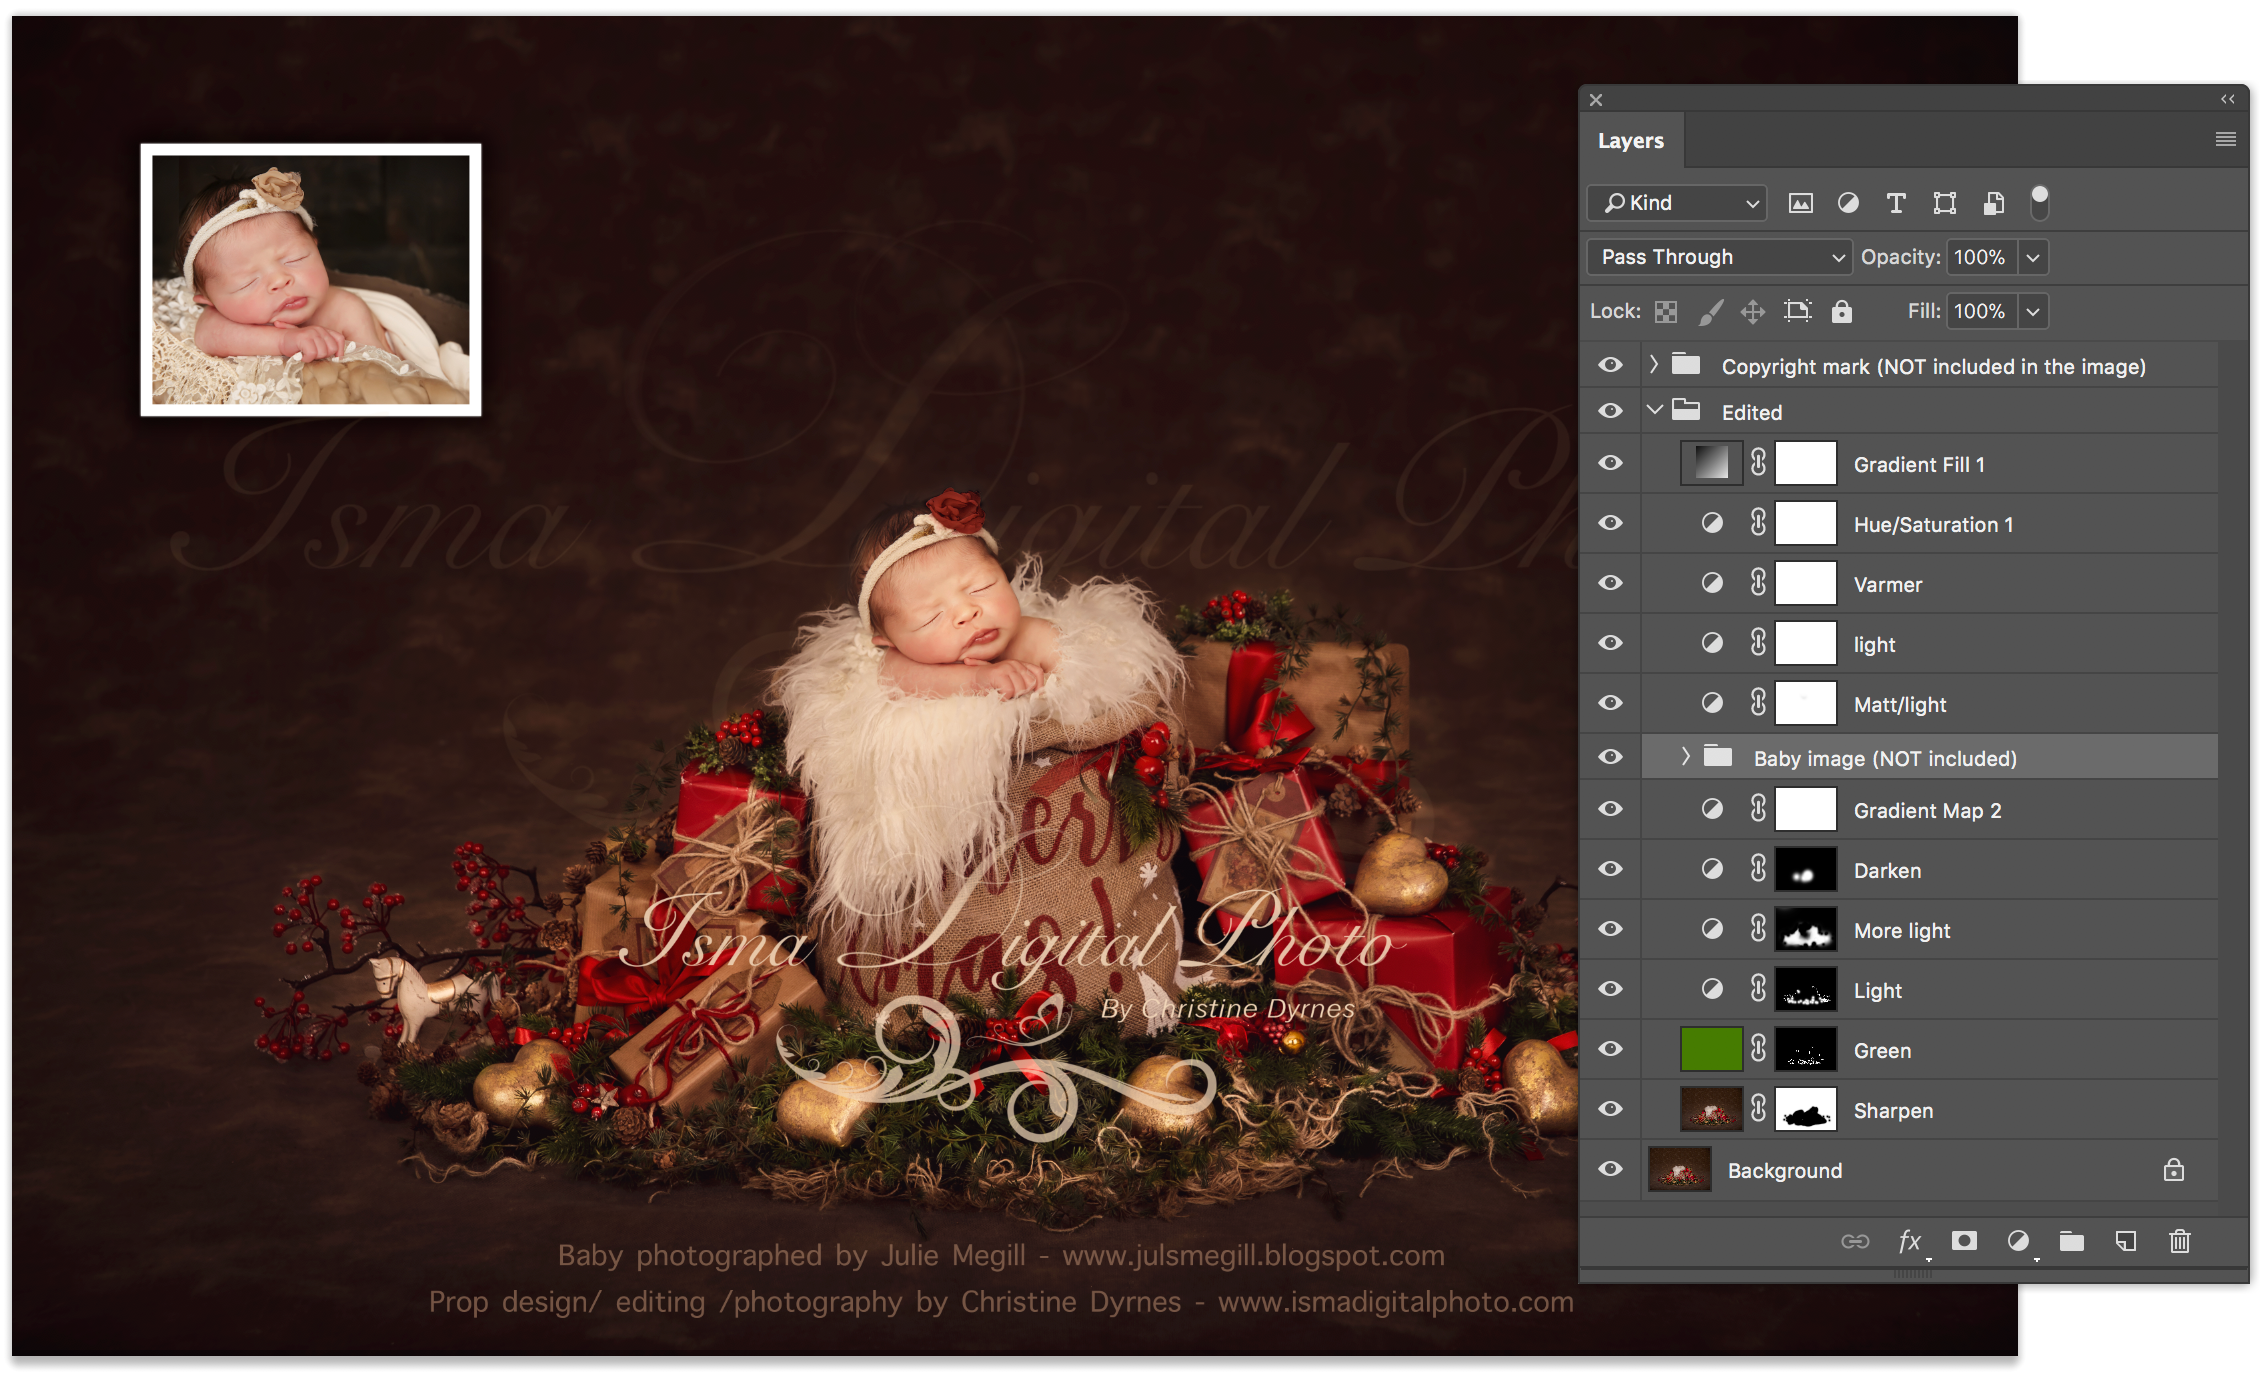Hide the Varmer layer
2268x1380 pixels.
(1610, 583)
